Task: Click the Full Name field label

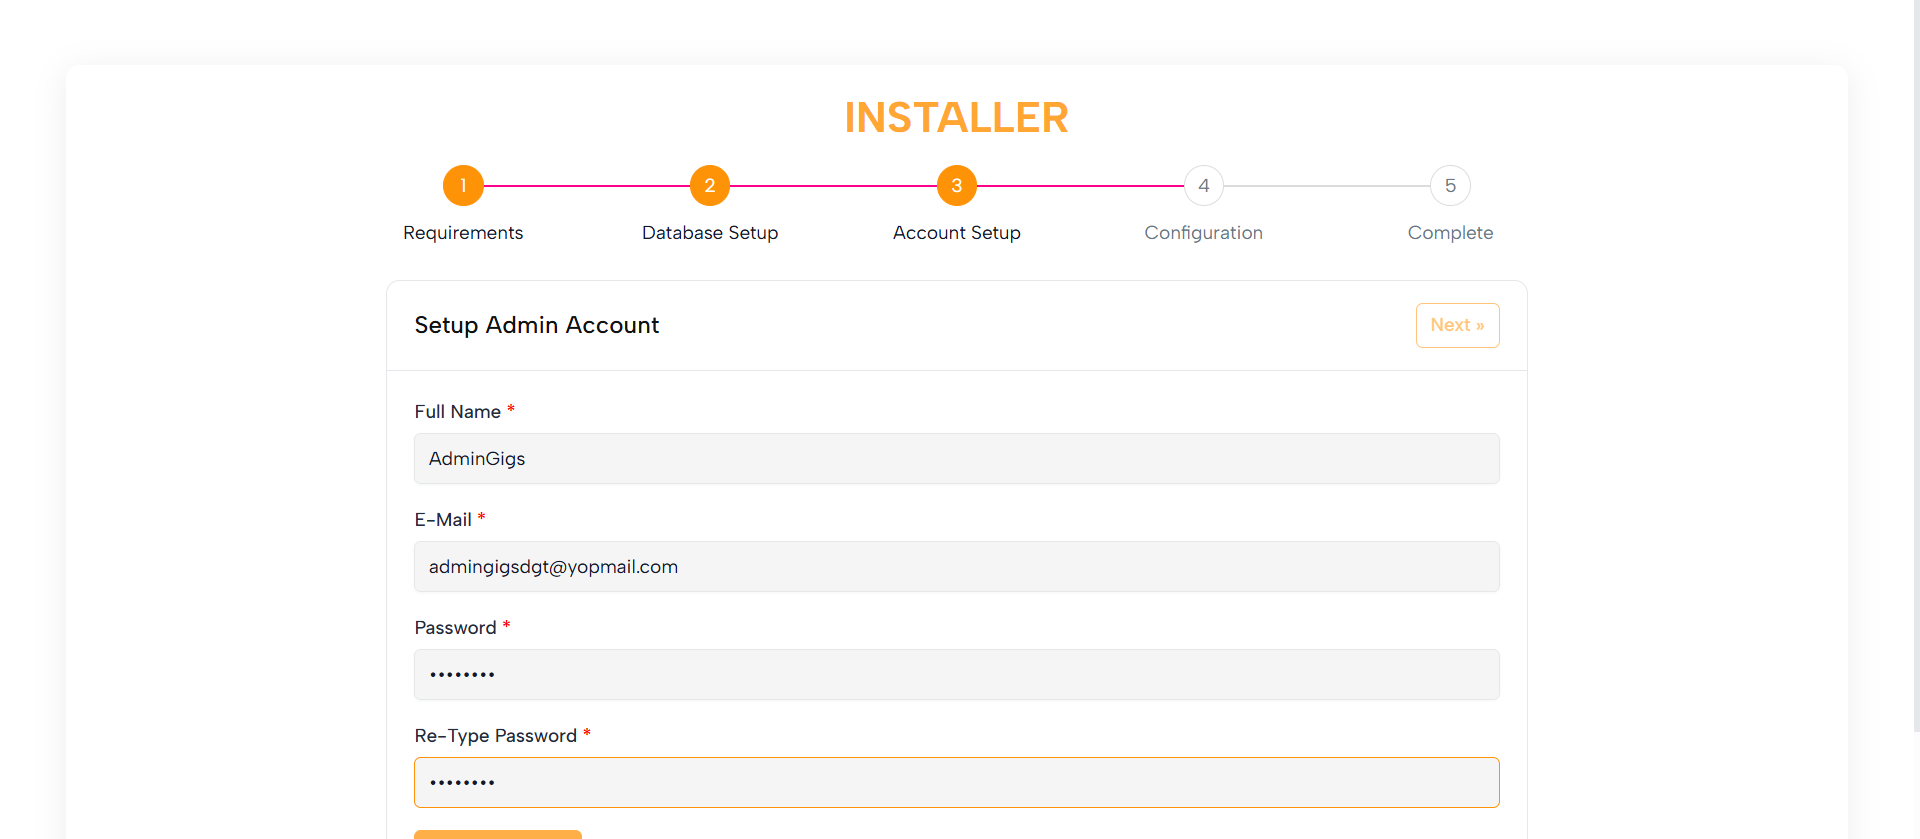Action: point(458,412)
